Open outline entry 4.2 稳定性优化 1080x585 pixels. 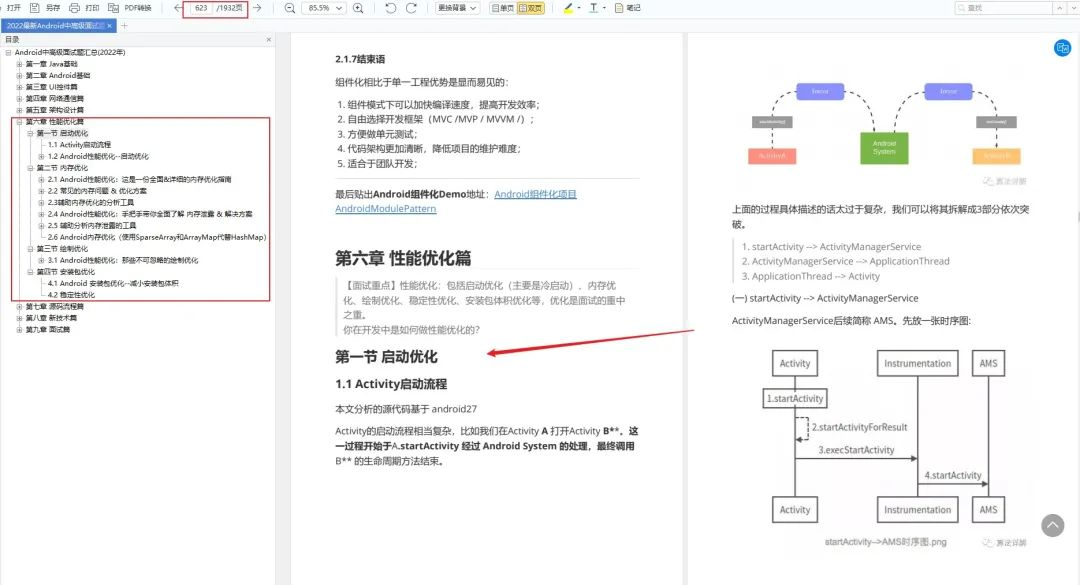(x=71, y=295)
